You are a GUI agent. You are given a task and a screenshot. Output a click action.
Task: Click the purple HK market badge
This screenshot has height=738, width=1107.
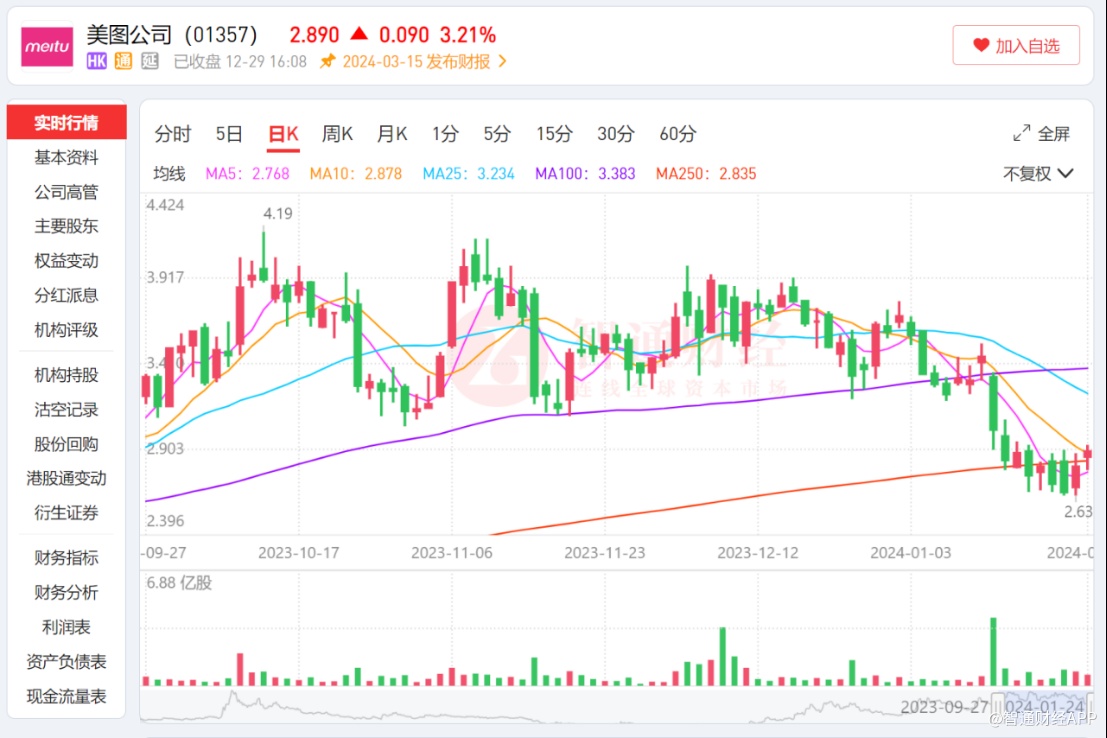[97, 61]
